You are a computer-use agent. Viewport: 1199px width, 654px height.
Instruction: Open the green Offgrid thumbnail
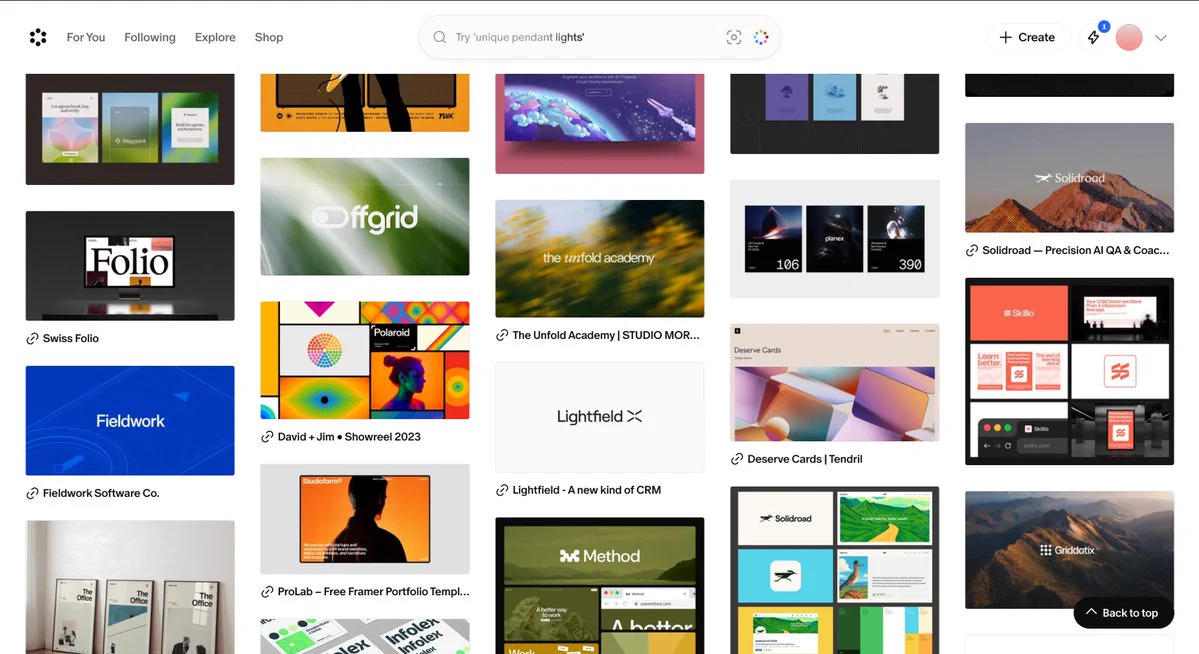[365, 216]
